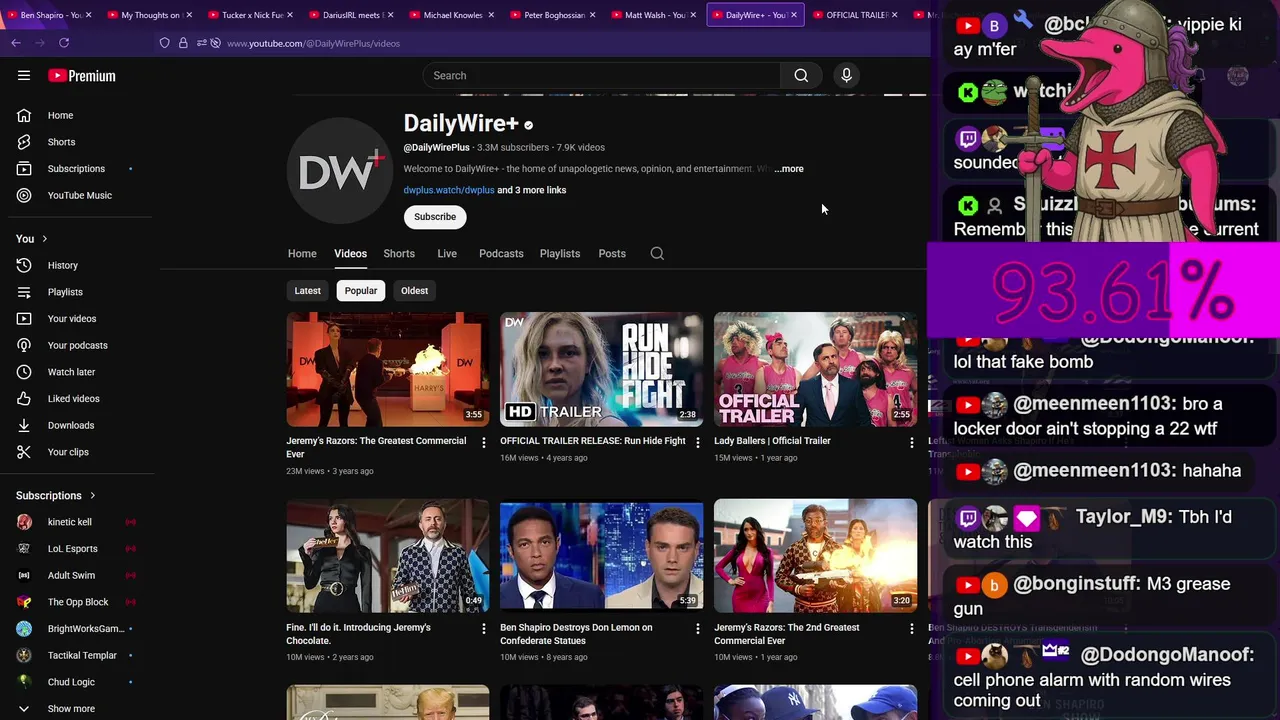
Task: Click the browser URL address field
Action: [x=313, y=44]
